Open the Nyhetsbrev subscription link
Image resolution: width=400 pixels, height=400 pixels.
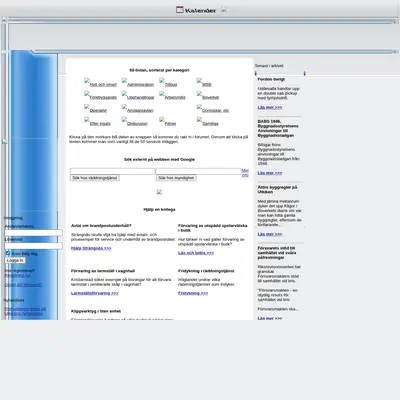point(25,311)
